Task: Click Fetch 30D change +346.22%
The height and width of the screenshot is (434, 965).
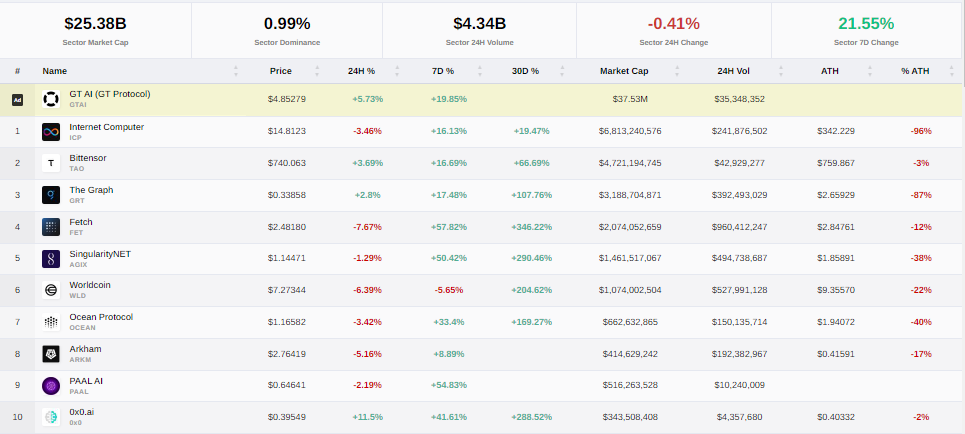Action: [x=531, y=227]
